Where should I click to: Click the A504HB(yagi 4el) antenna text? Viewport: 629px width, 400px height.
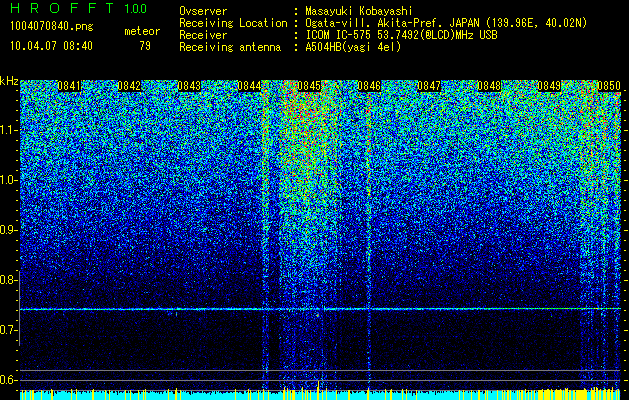click(x=353, y=47)
